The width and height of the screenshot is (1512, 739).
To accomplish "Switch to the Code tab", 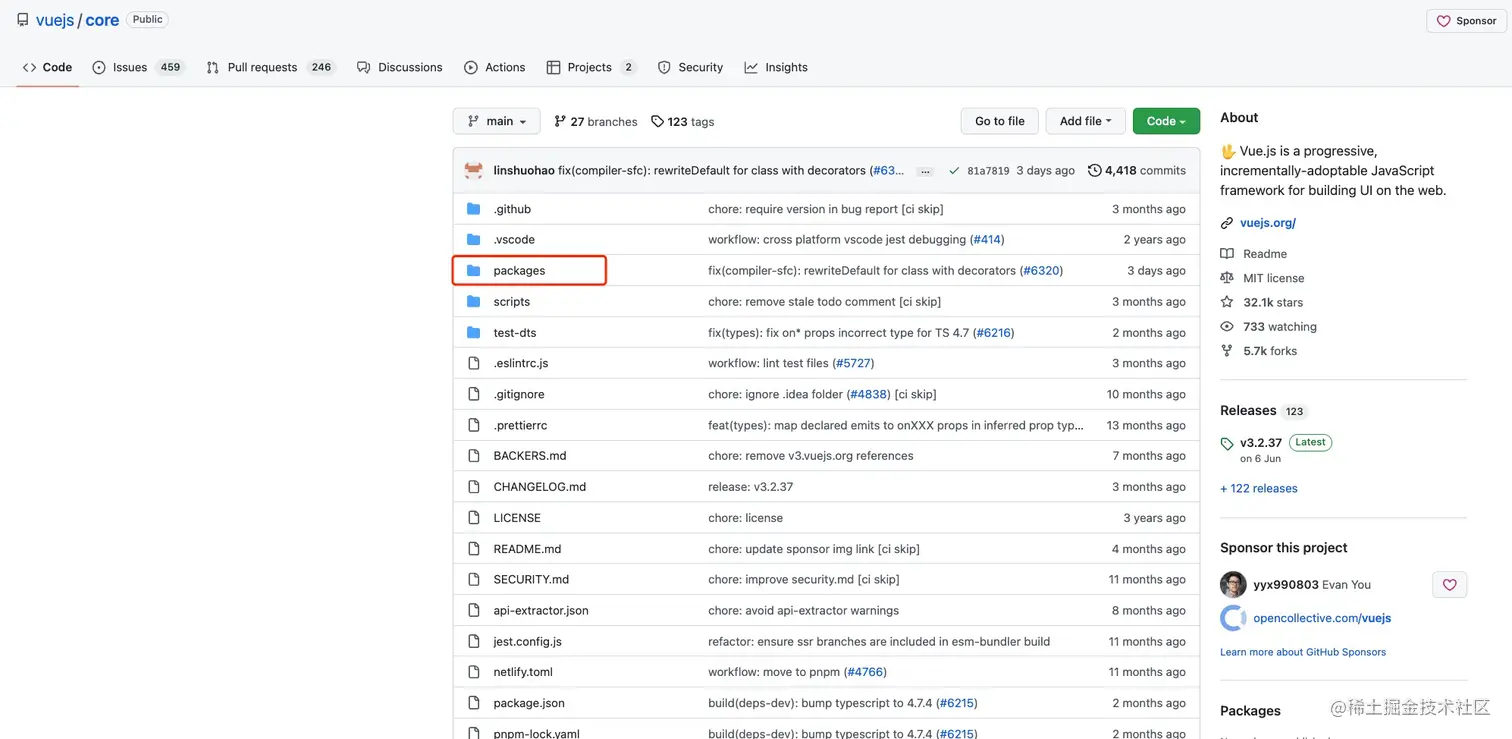I will [47, 67].
